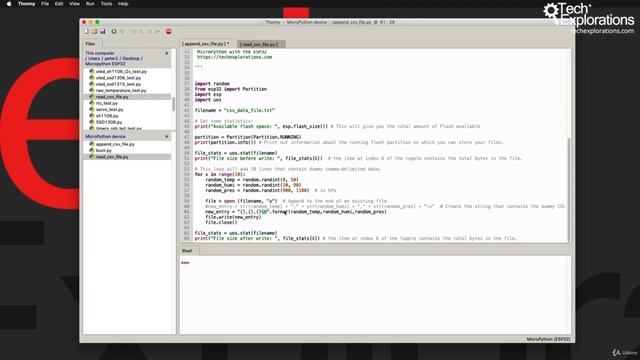Click the peter2 path segment
This screenshot has height=360, width=640.
[111, 59]
